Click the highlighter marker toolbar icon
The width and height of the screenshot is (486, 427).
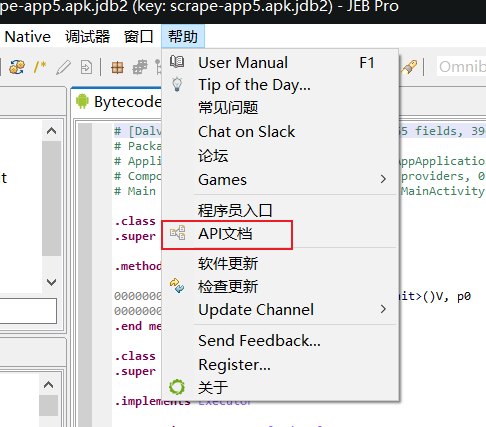point(409,67)
